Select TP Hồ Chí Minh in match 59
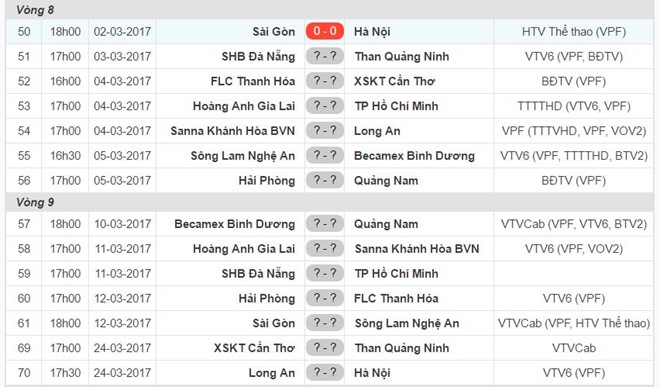The width and height of the screenshot is (660, 387). (396, 274)
